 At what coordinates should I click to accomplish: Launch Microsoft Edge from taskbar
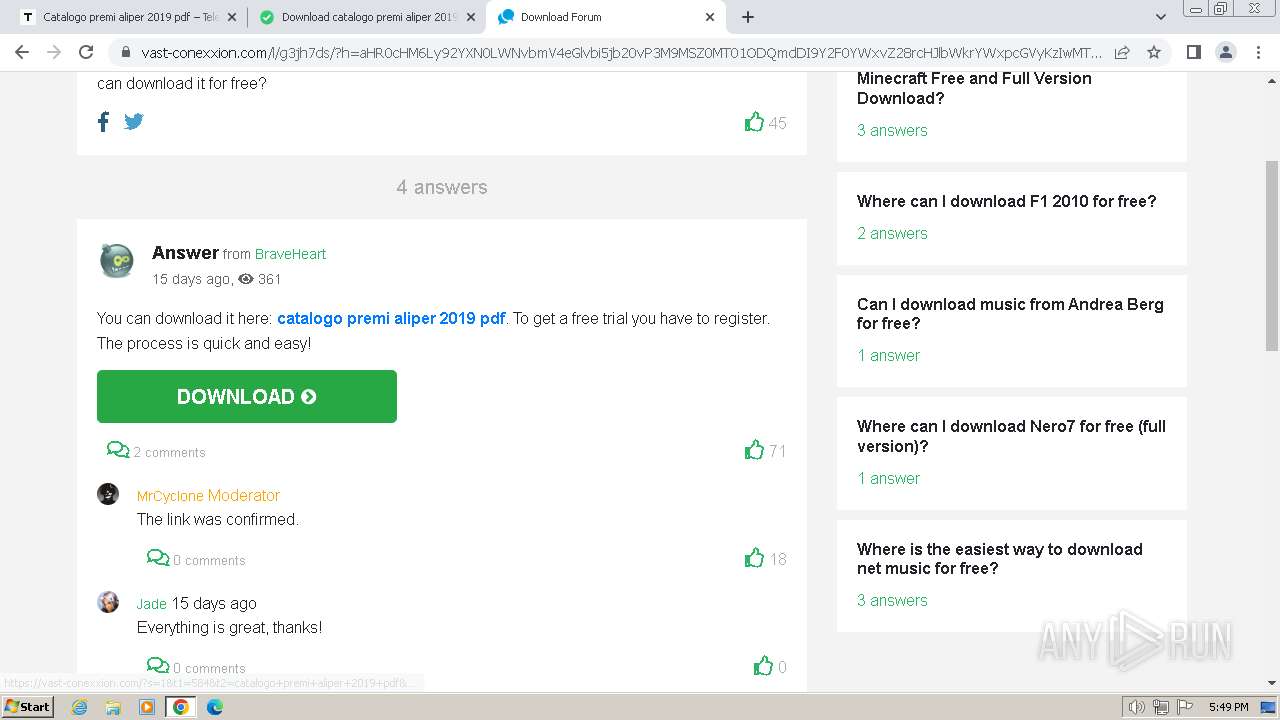215,707
